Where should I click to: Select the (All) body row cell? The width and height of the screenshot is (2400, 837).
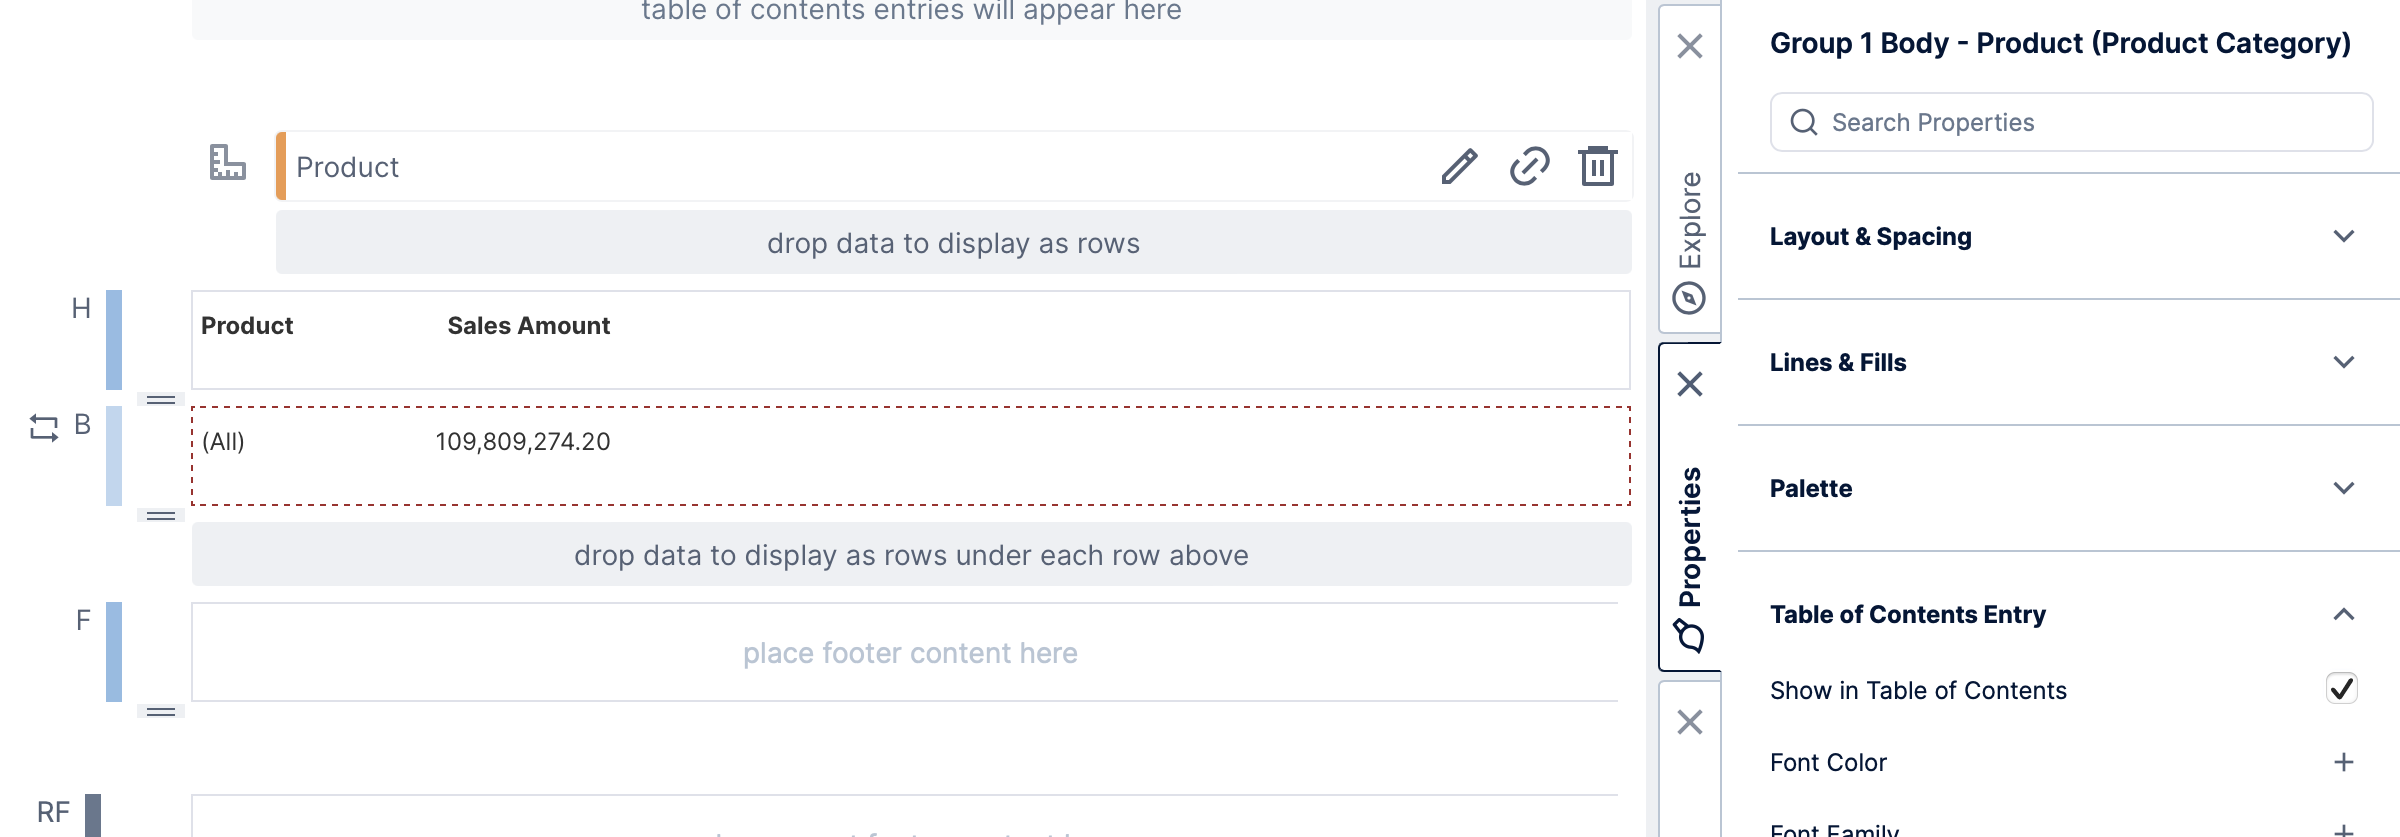pos(223,442)
